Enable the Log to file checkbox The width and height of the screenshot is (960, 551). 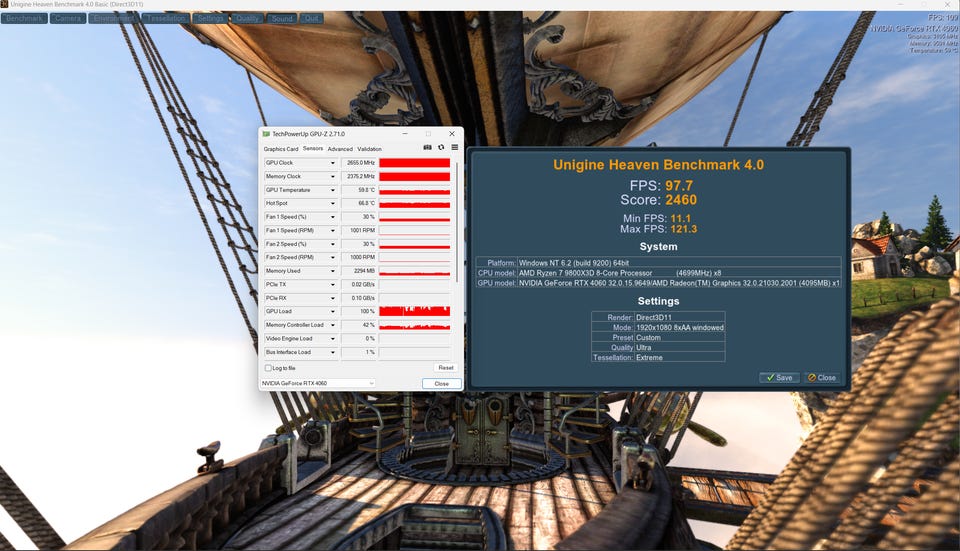(x=268, y=368)
